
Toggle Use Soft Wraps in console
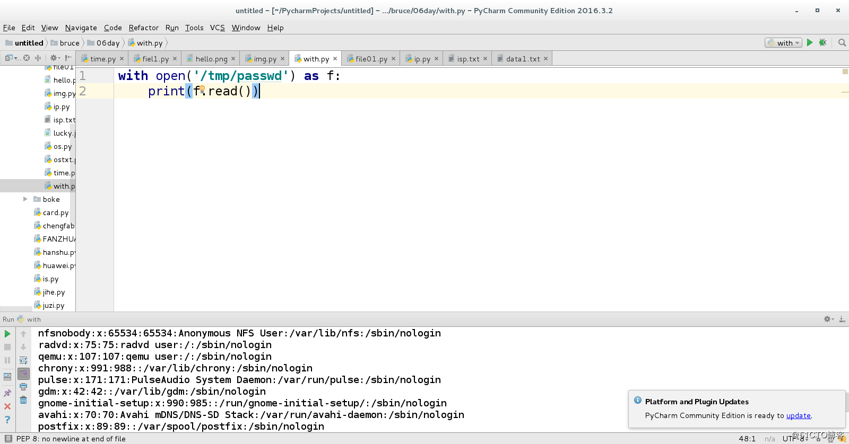(x=23, y=360)
